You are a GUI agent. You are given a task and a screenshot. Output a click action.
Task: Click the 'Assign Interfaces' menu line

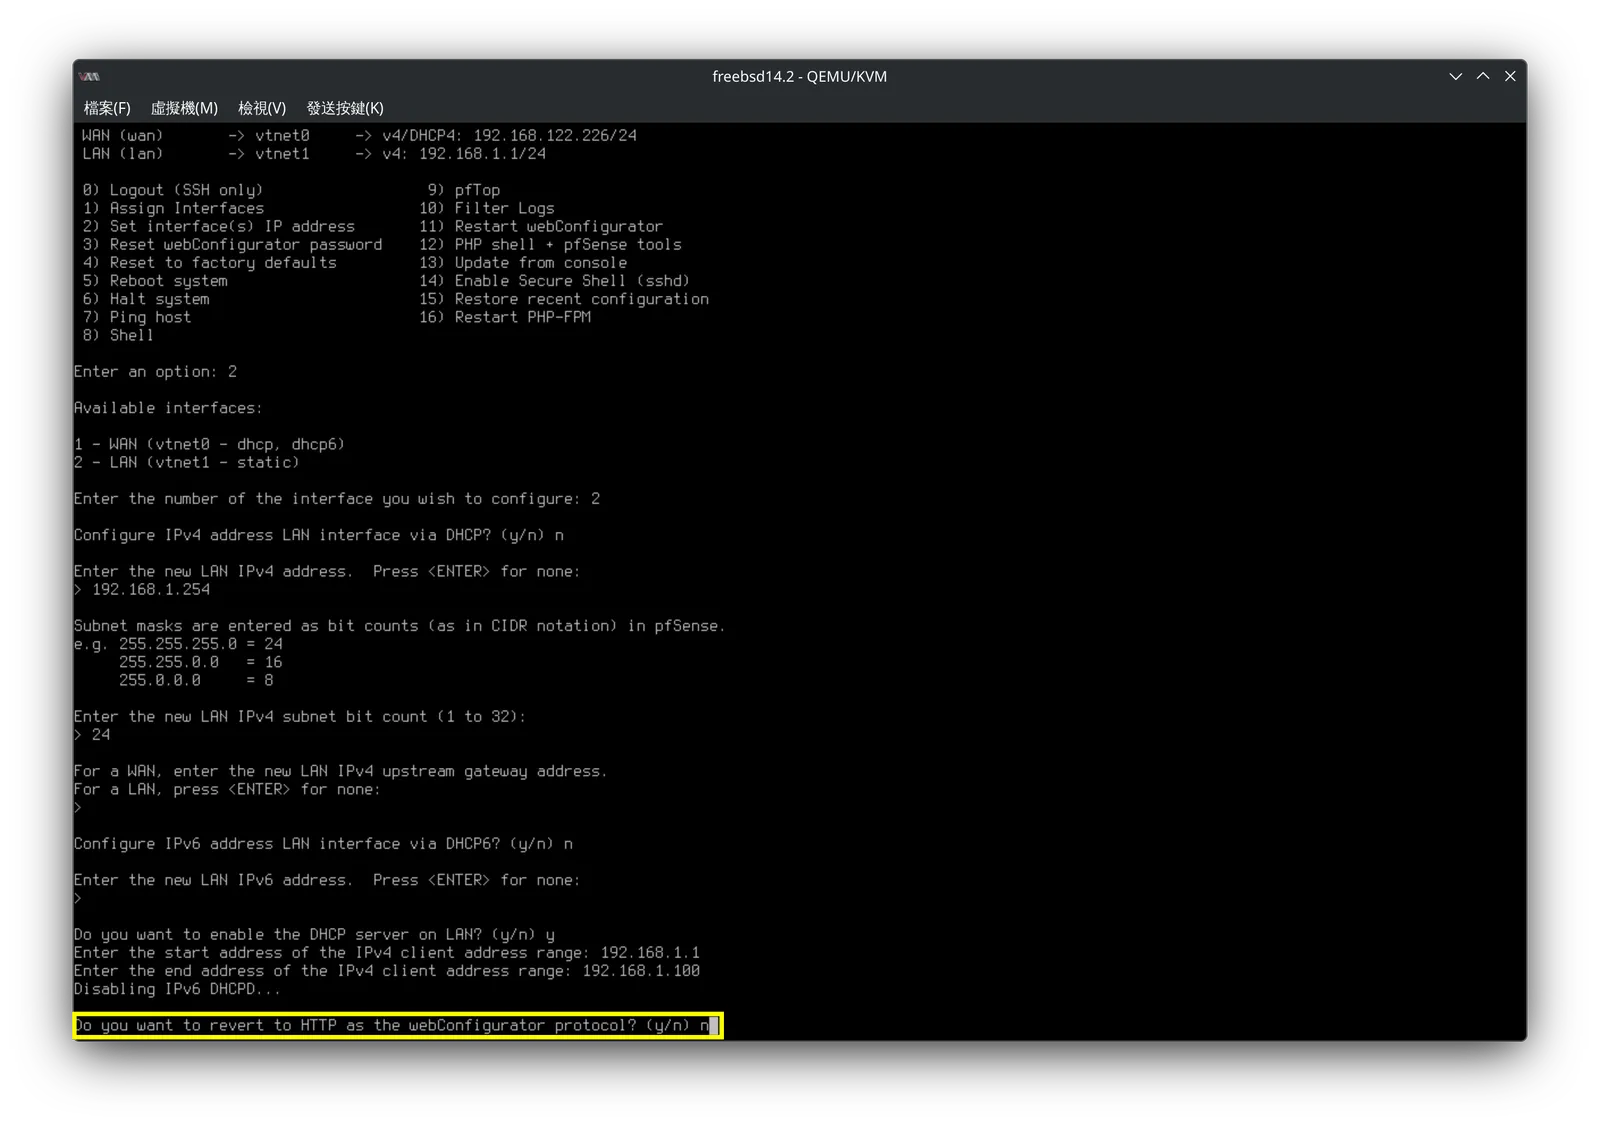[x=173, y=208]
